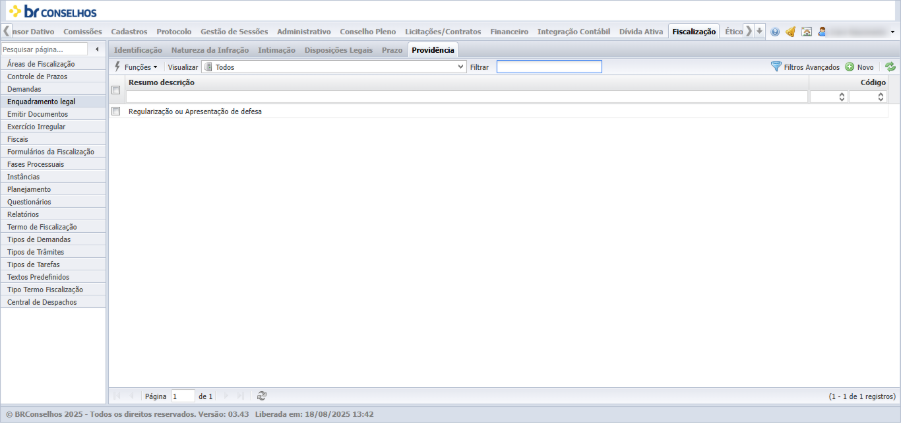Select the Providência tab
This screenshot has height=423, width=901.
pos(433,51)
